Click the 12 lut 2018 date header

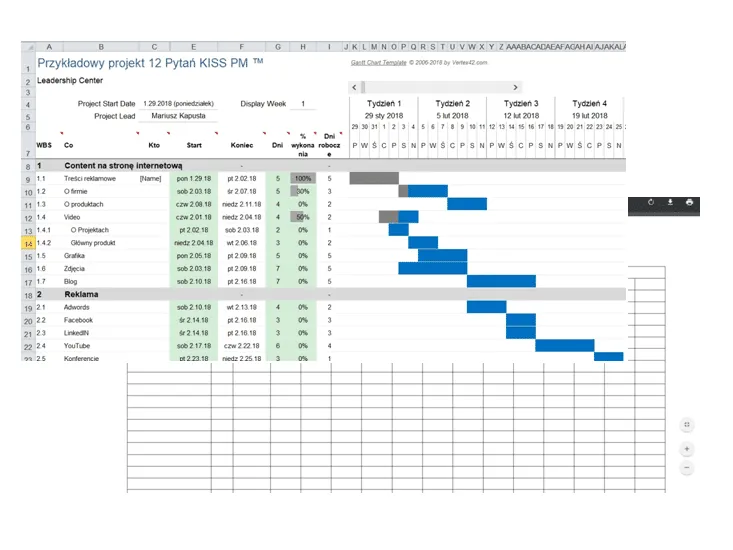tap(521, 115)
